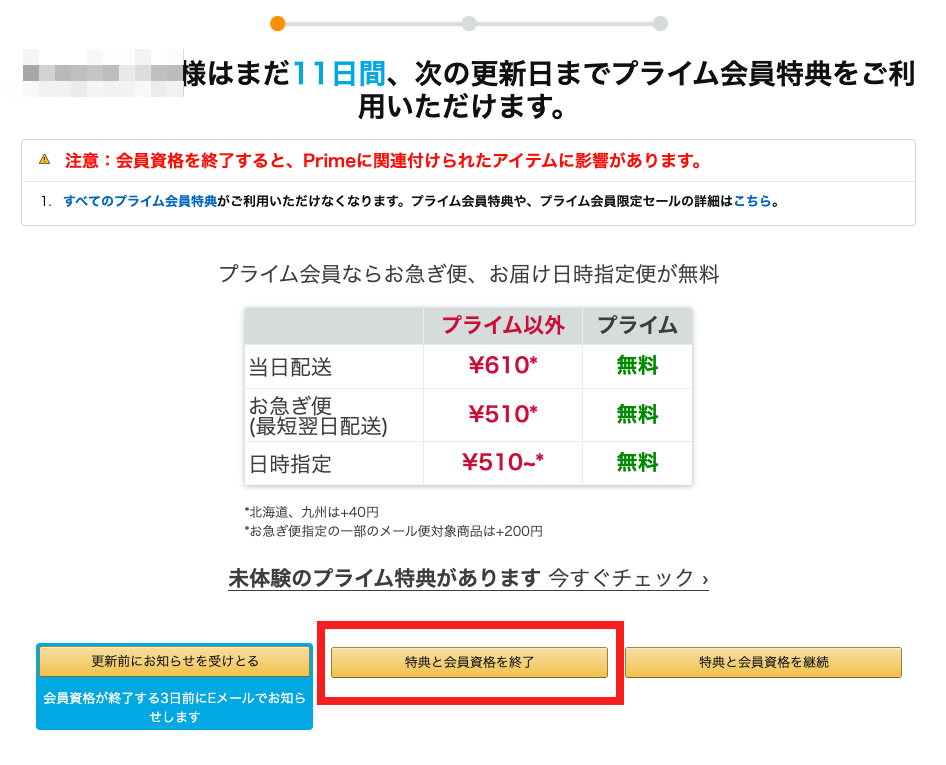Click the 当日配送 row label
Screen dimensions: 946x765
pos(290,367)
